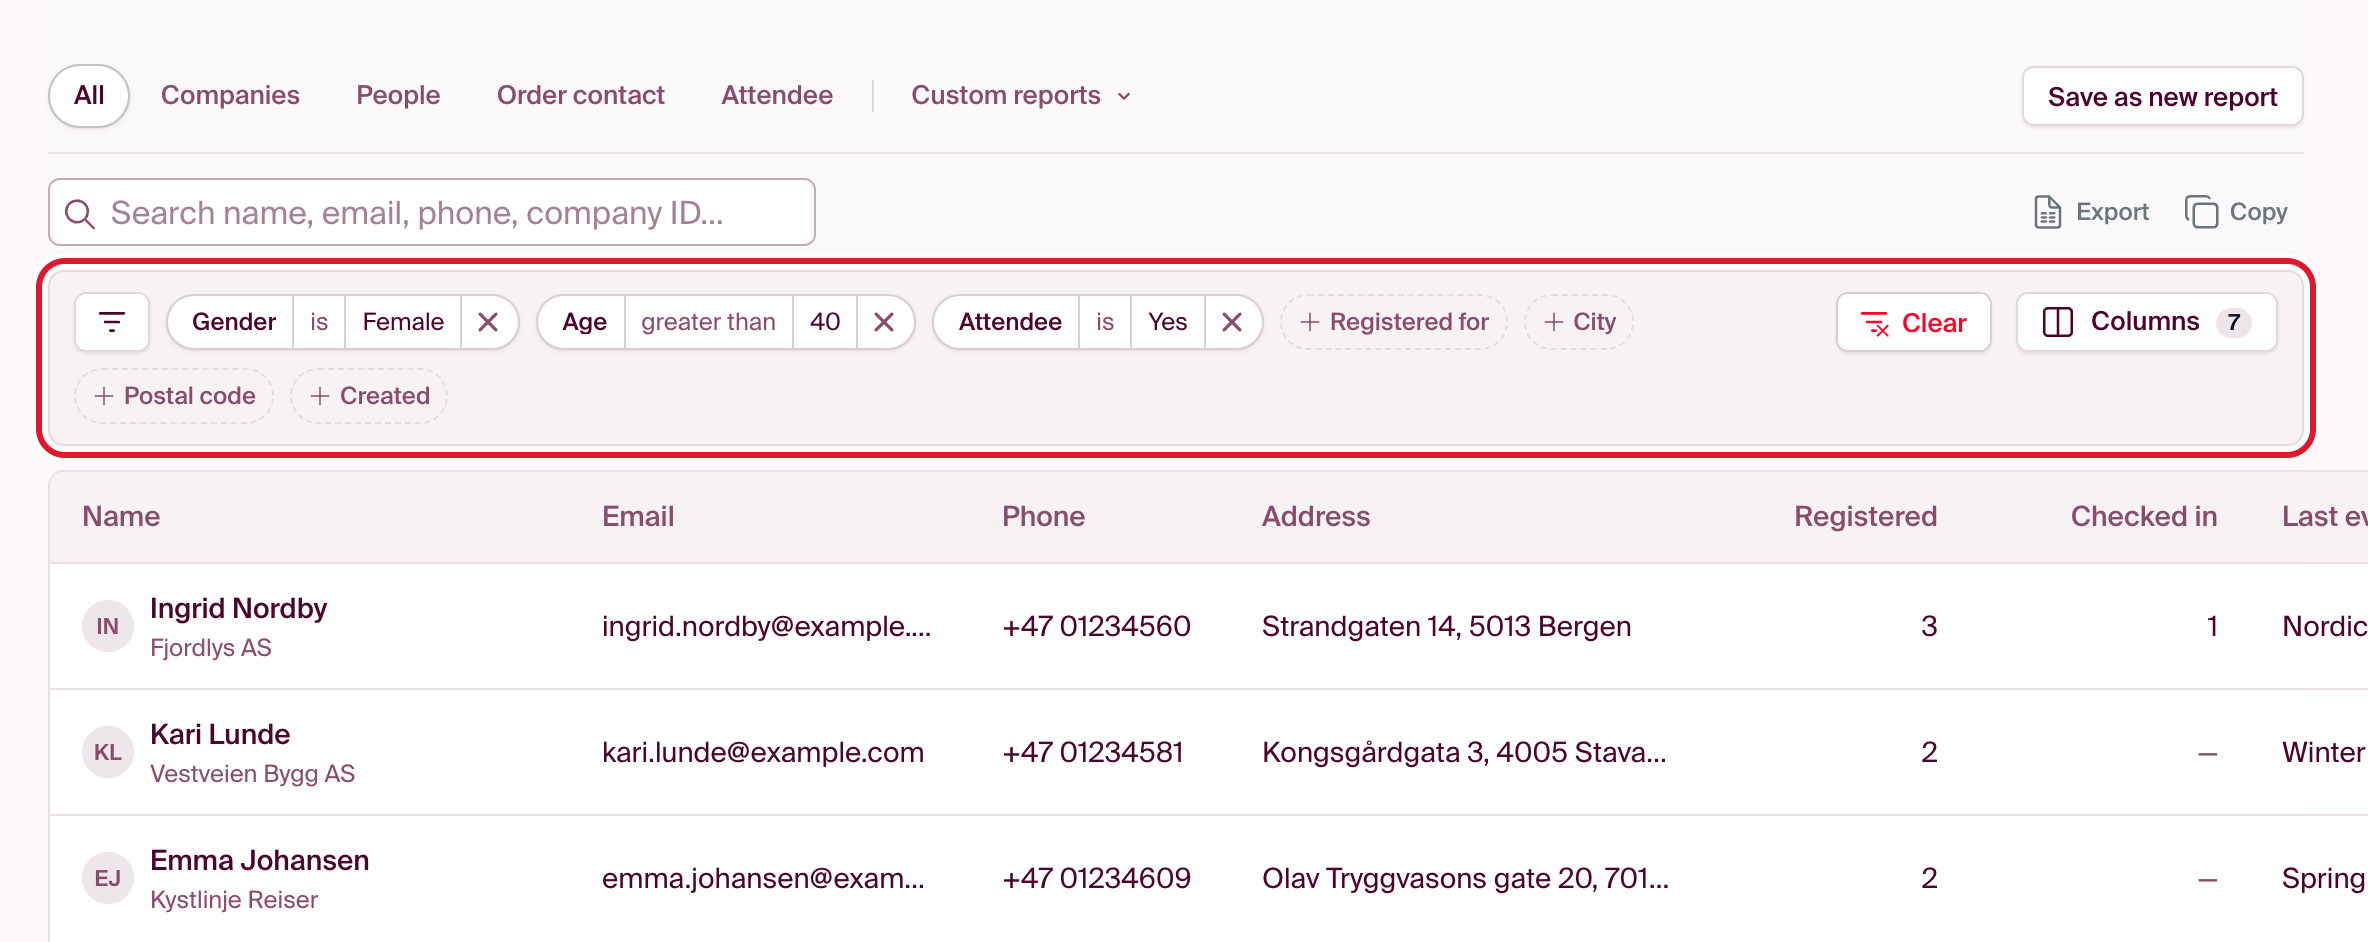Open Kari Lunde's record
This screenshot has height=942, width=2368.
pyautogui.click(x=220, y=734)
